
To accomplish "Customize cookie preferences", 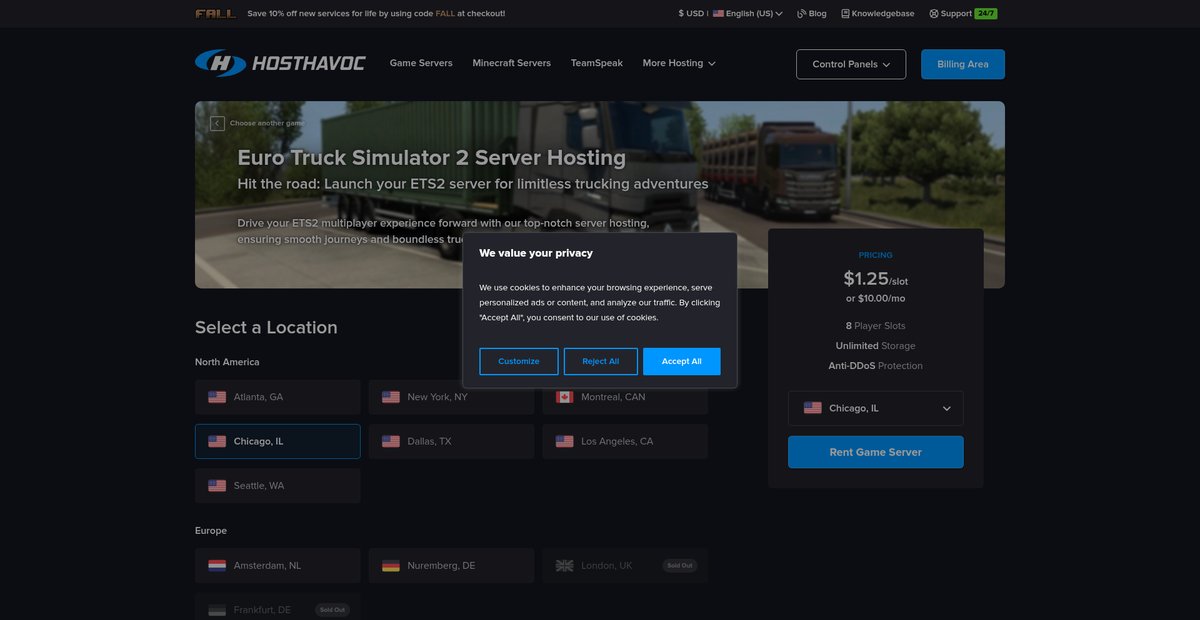I will [x=519, y=361].
